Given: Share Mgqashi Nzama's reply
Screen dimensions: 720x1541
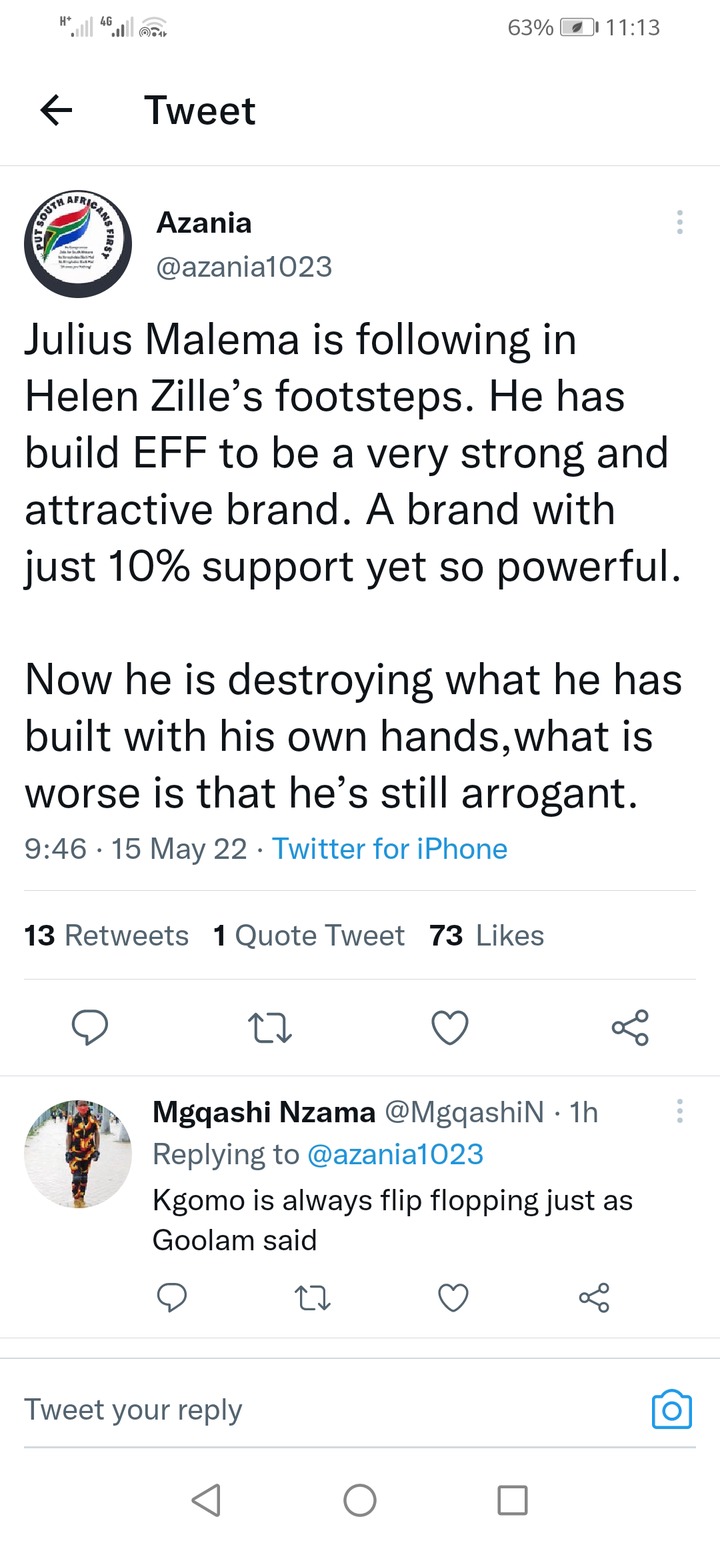Looking at the screenshot, I should [x=594, y=1298].
